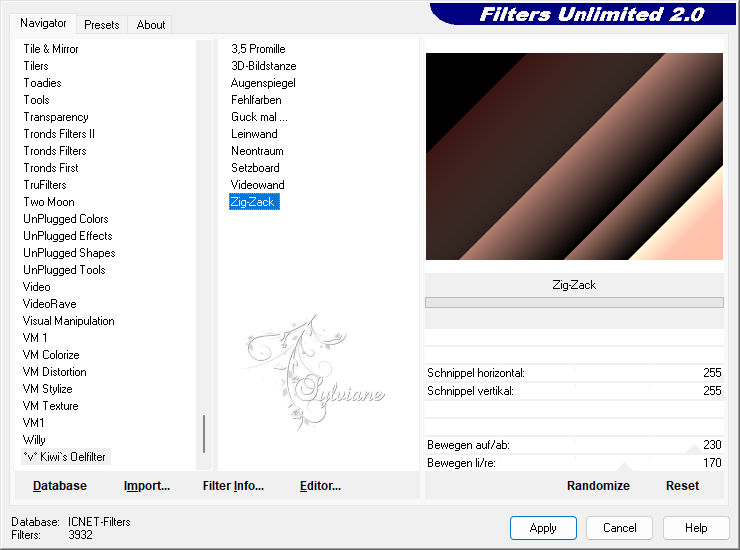This screenshot has height=550, width=740.
Task: Choose the Fehlfarben filter
Action: 256,100
